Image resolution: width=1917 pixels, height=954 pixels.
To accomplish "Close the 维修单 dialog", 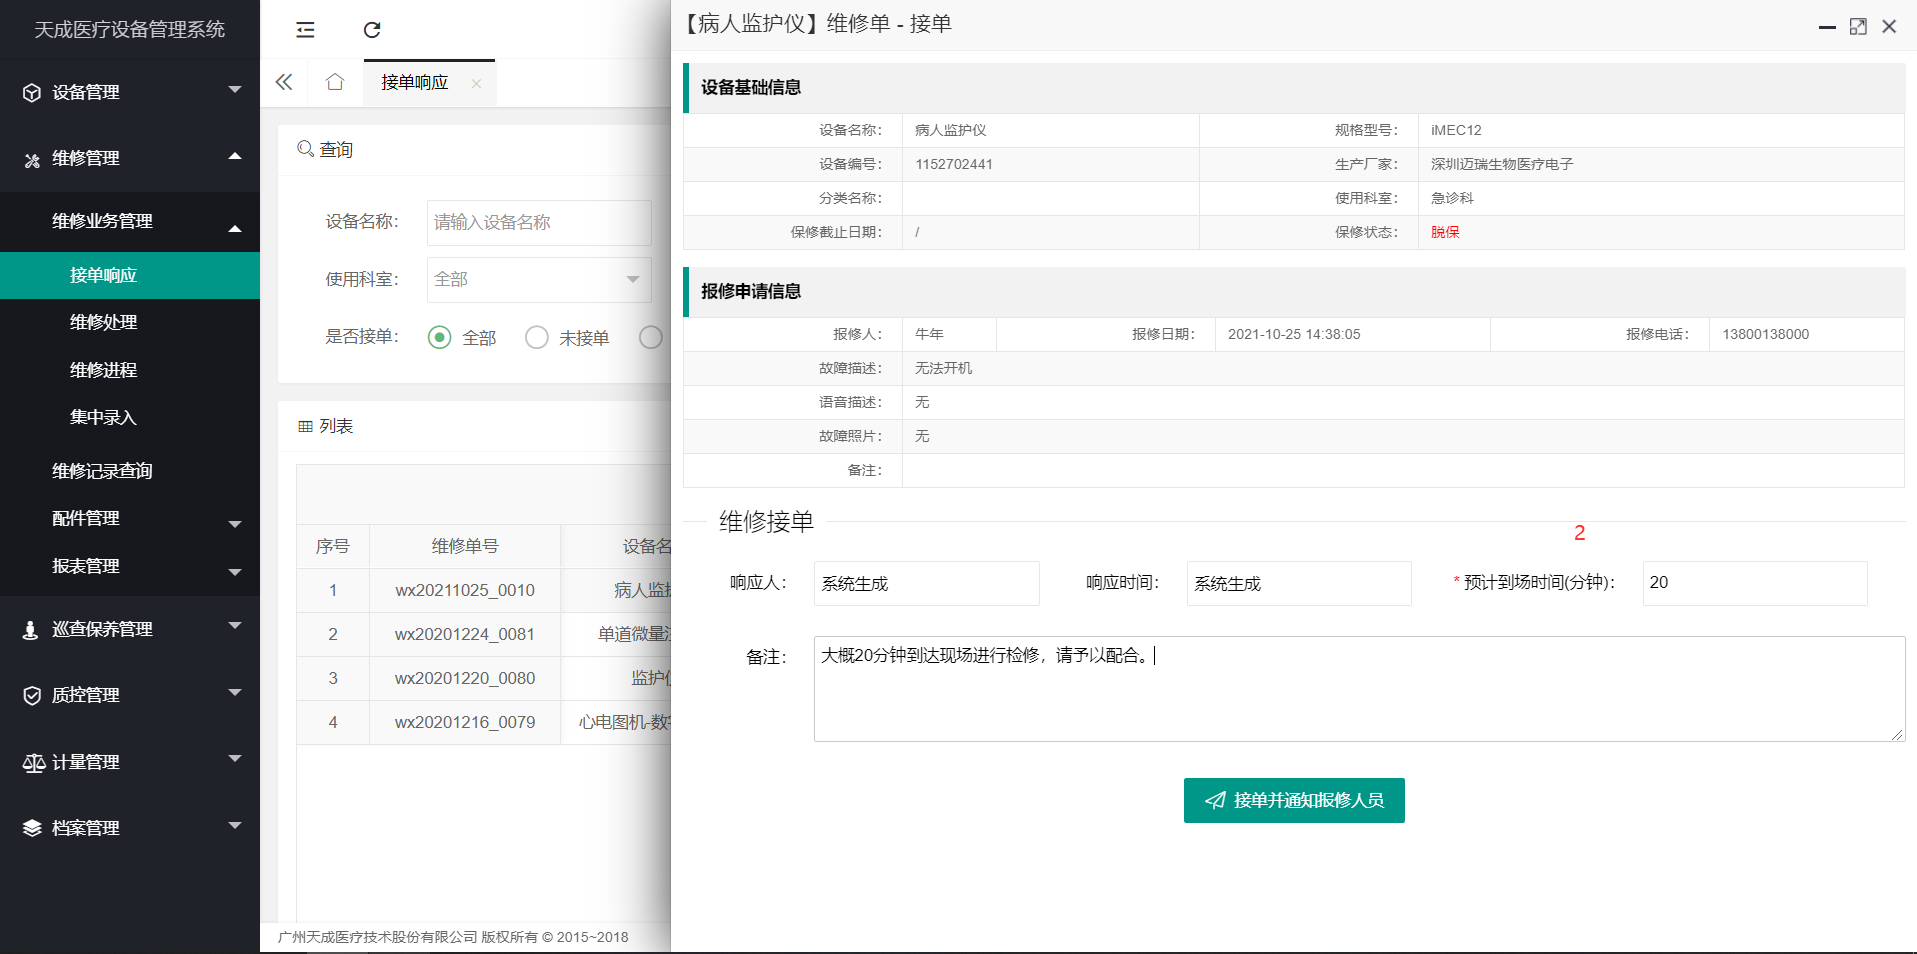I will (1889, 27).
